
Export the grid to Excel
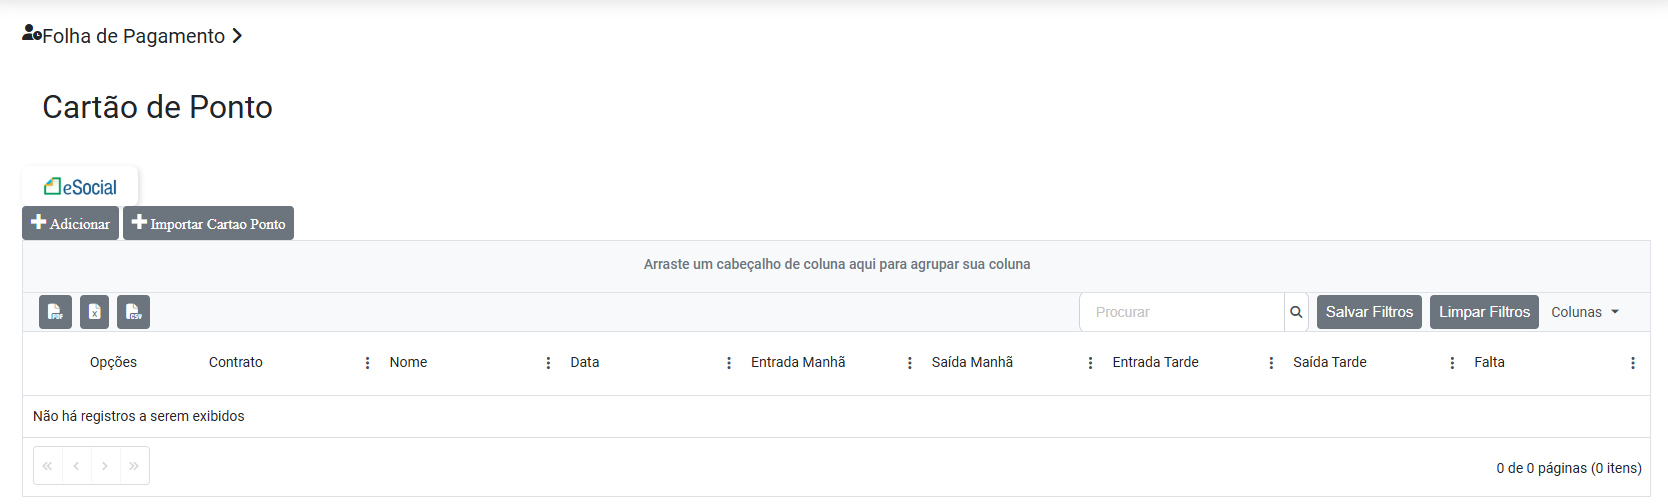[x=94, y=312]
